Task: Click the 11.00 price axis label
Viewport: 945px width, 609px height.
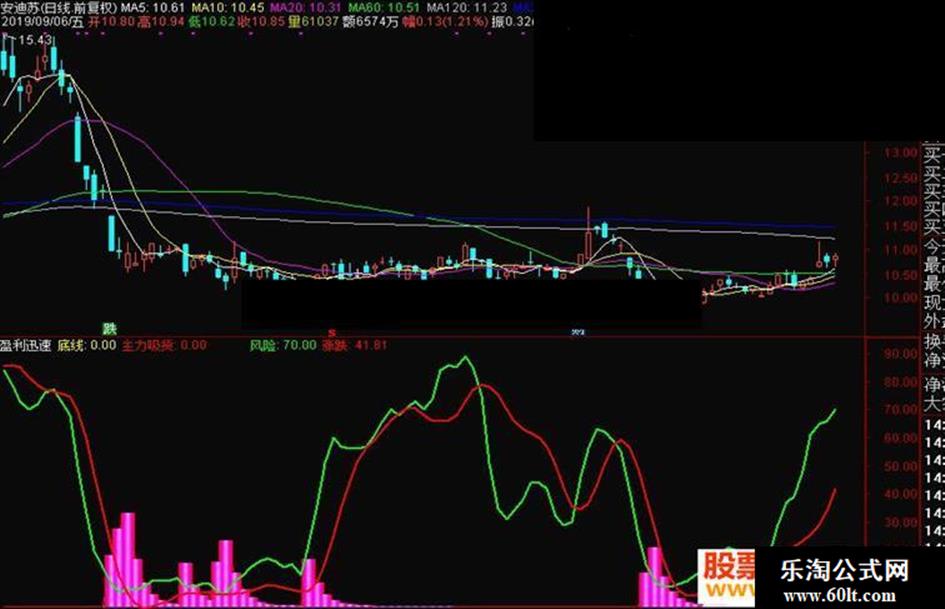Action: [x=901, y=250]
